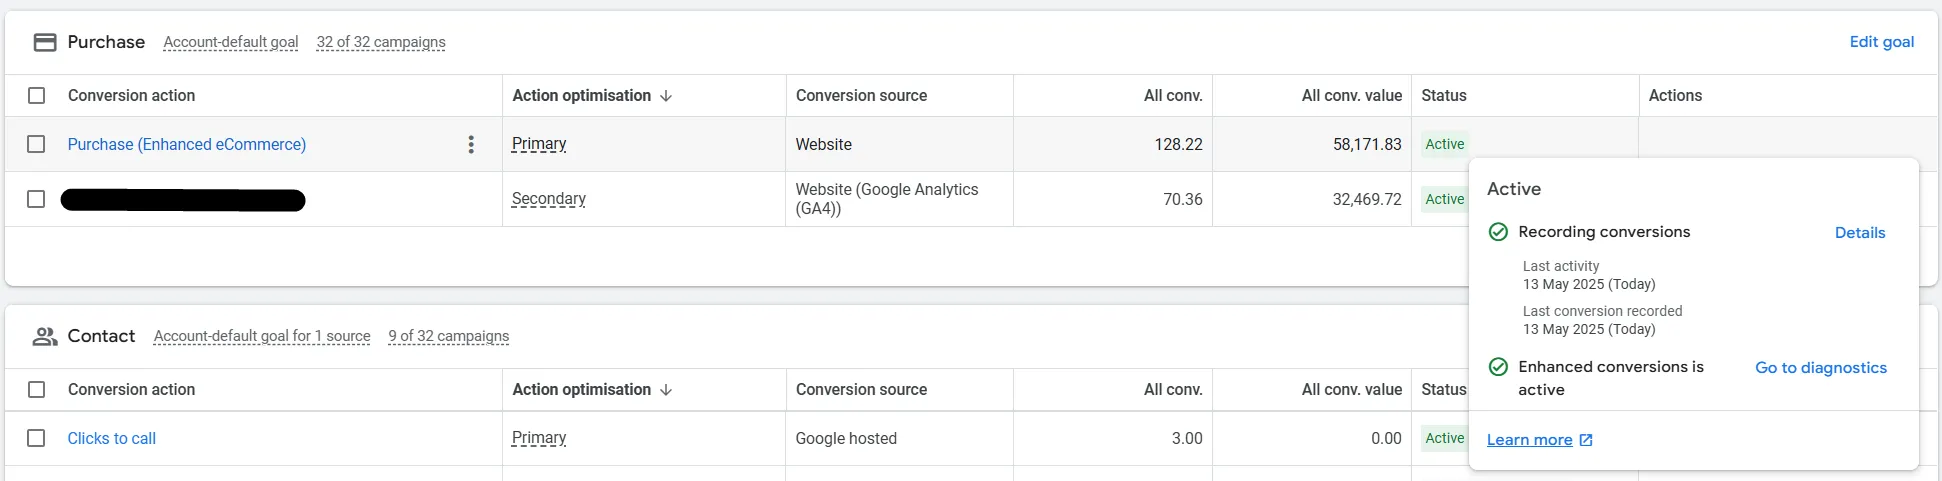The width and height of the screenshot is (1942, 481).
Task: Click Learn more in Active popup
Action: [1530, 440]
